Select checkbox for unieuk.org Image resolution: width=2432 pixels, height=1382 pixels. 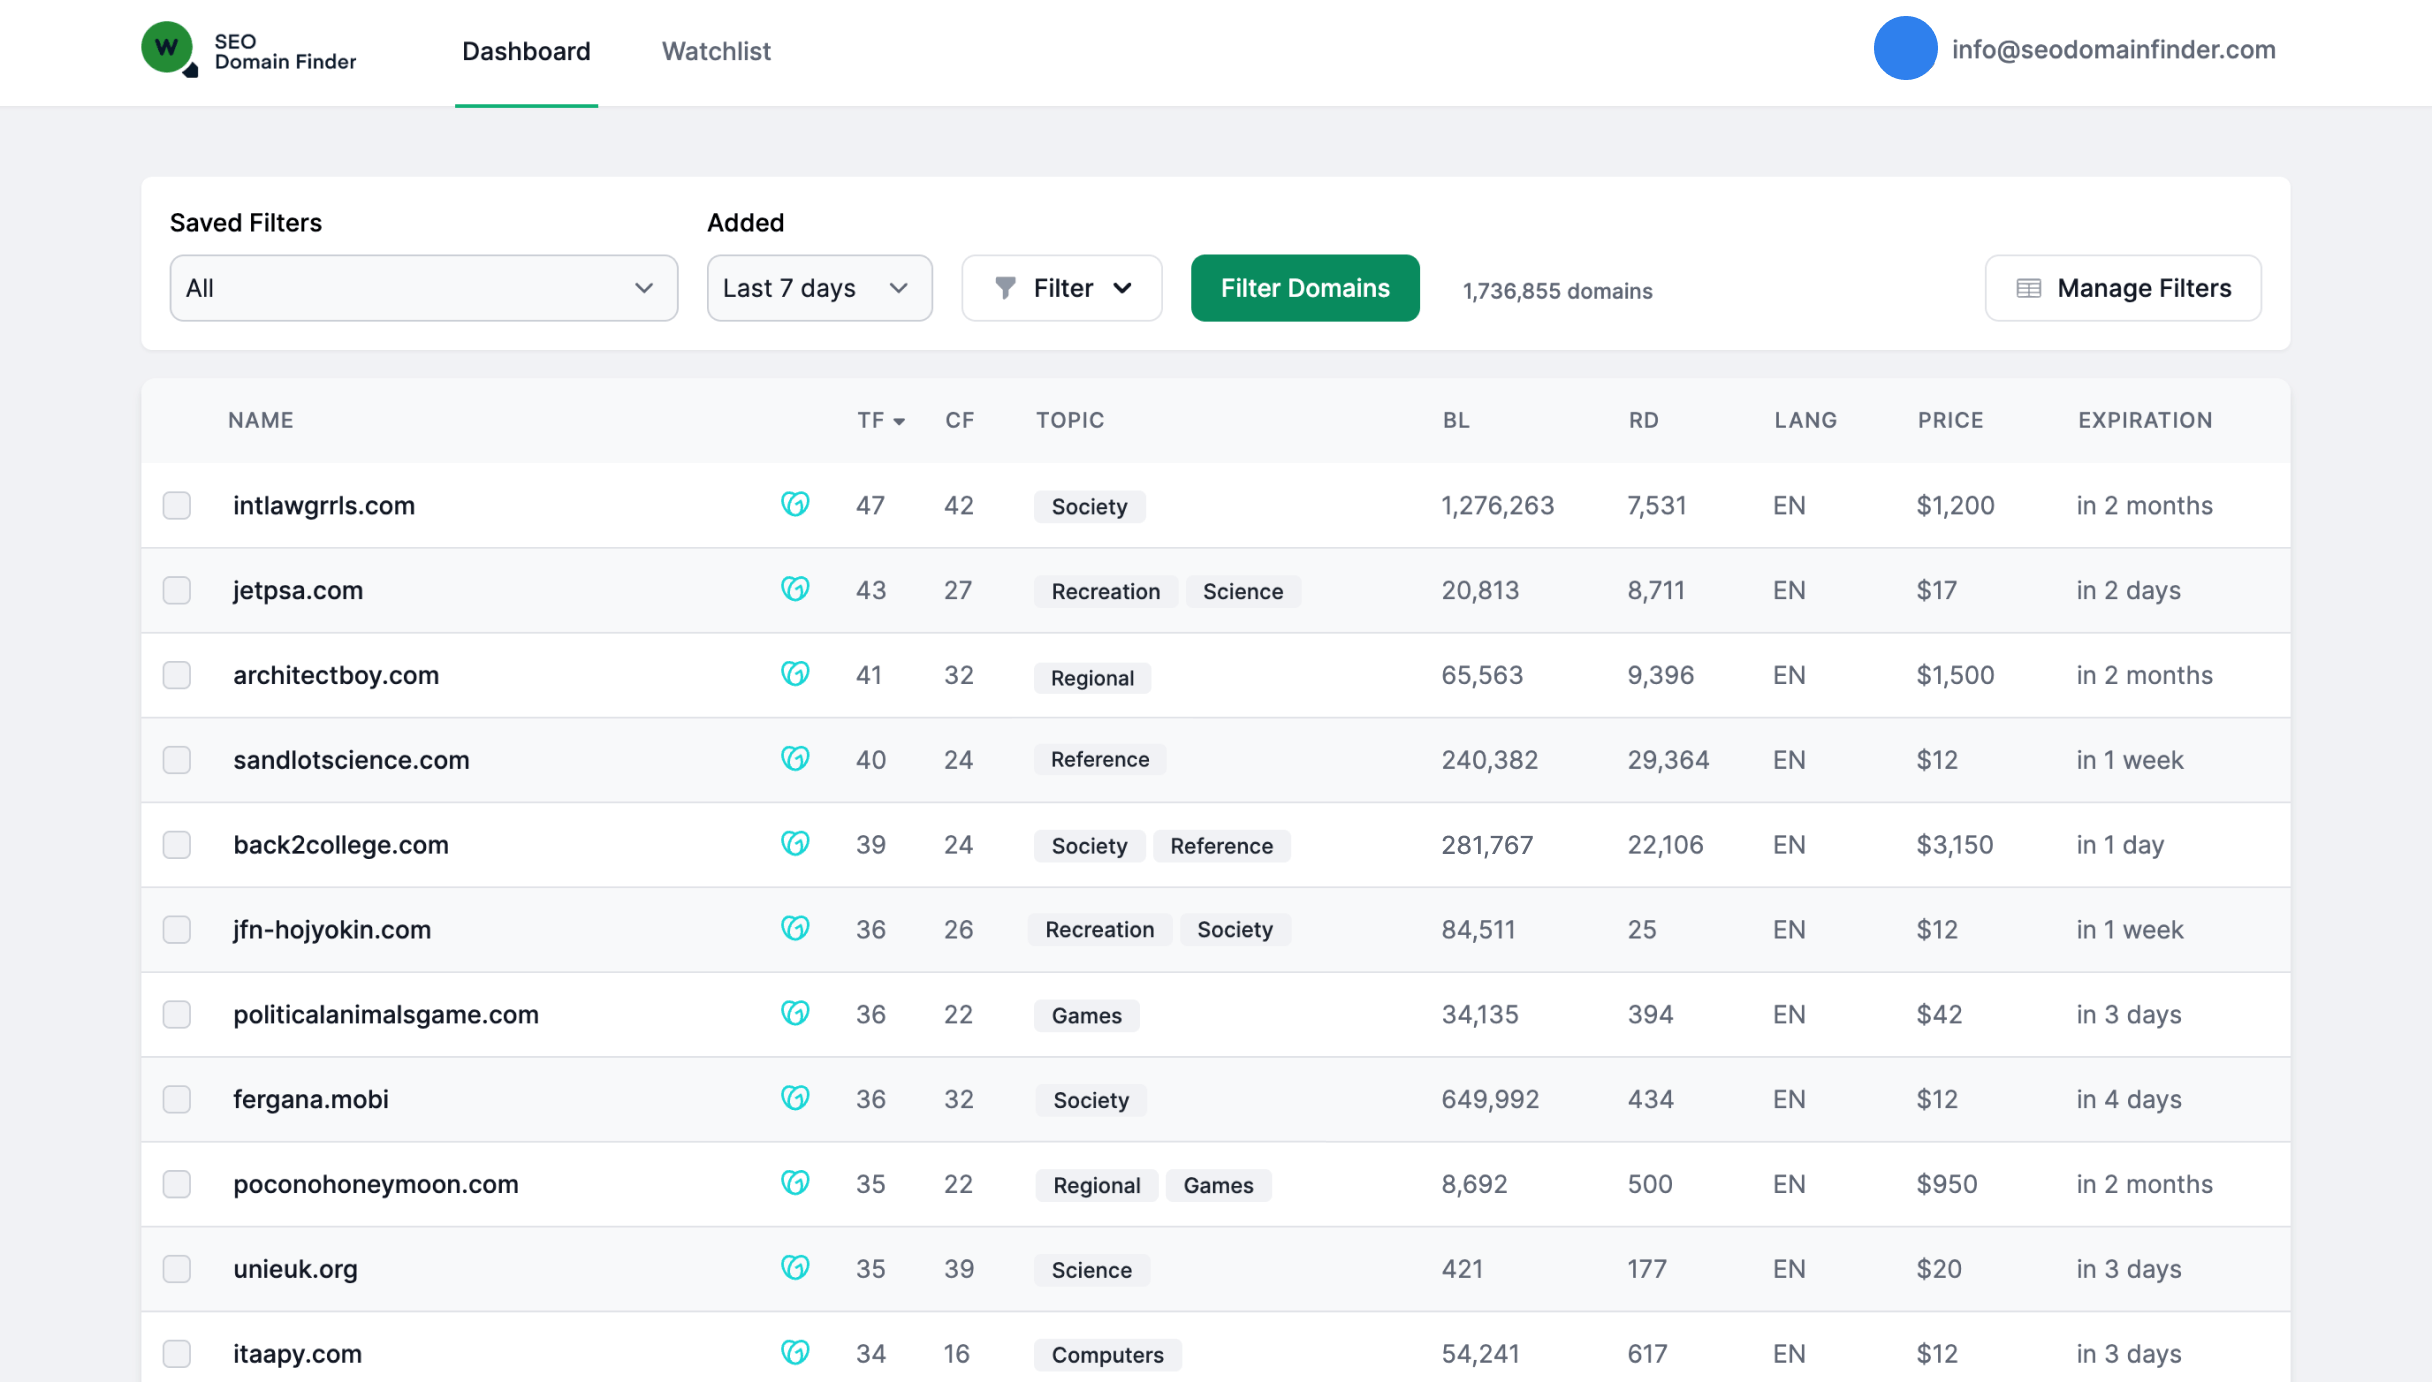pyautogui.click(x=177, y=1270)
